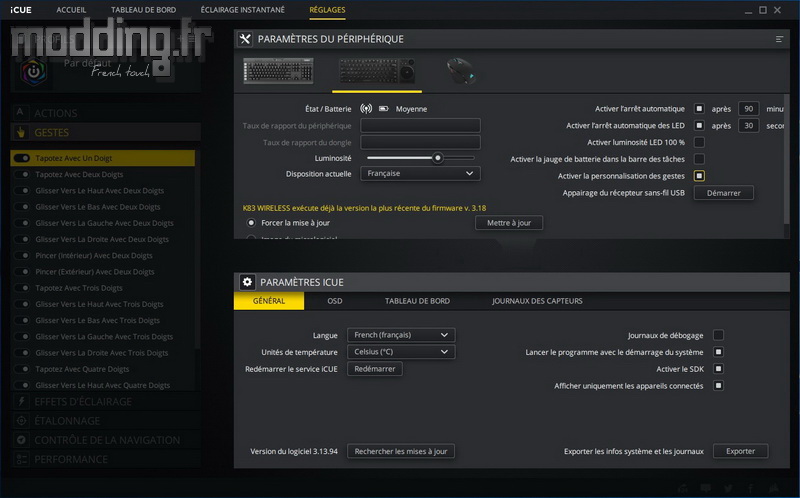The width and height of the screenshot is (800, 498).
Task: Click the Actions section letter A icon
Action: pyautogui.click(x=20, y=113)
